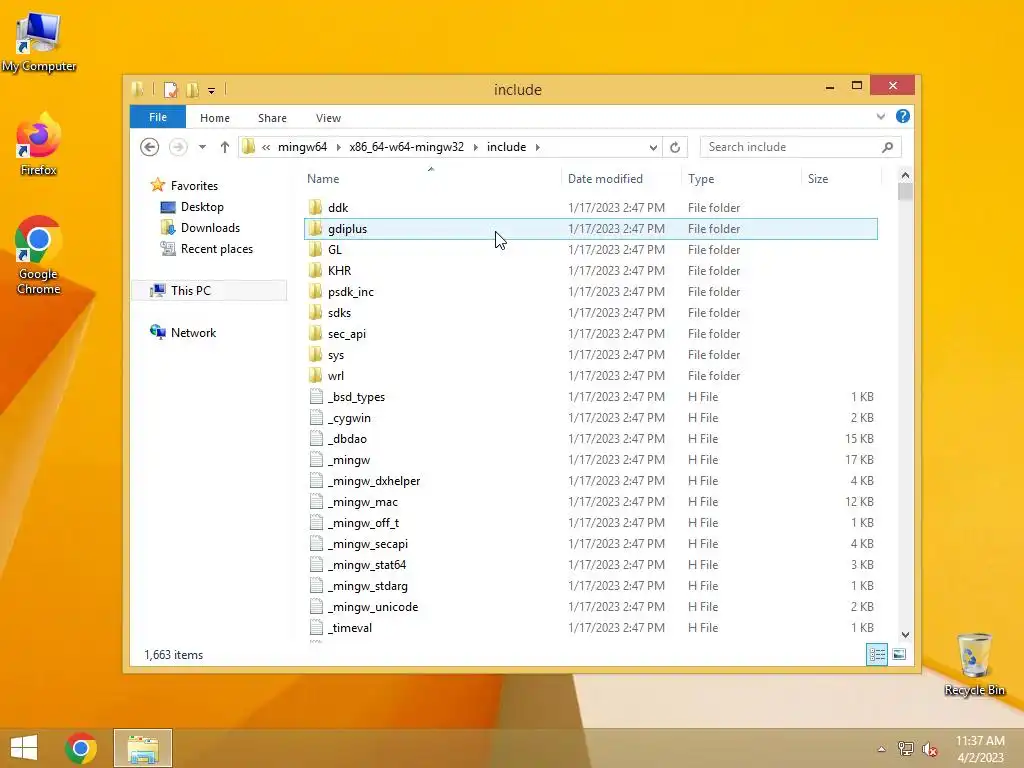1024x768 pixels.
Task: Select the _mingw_stat64 file
Action: click(x=590, y=564)
